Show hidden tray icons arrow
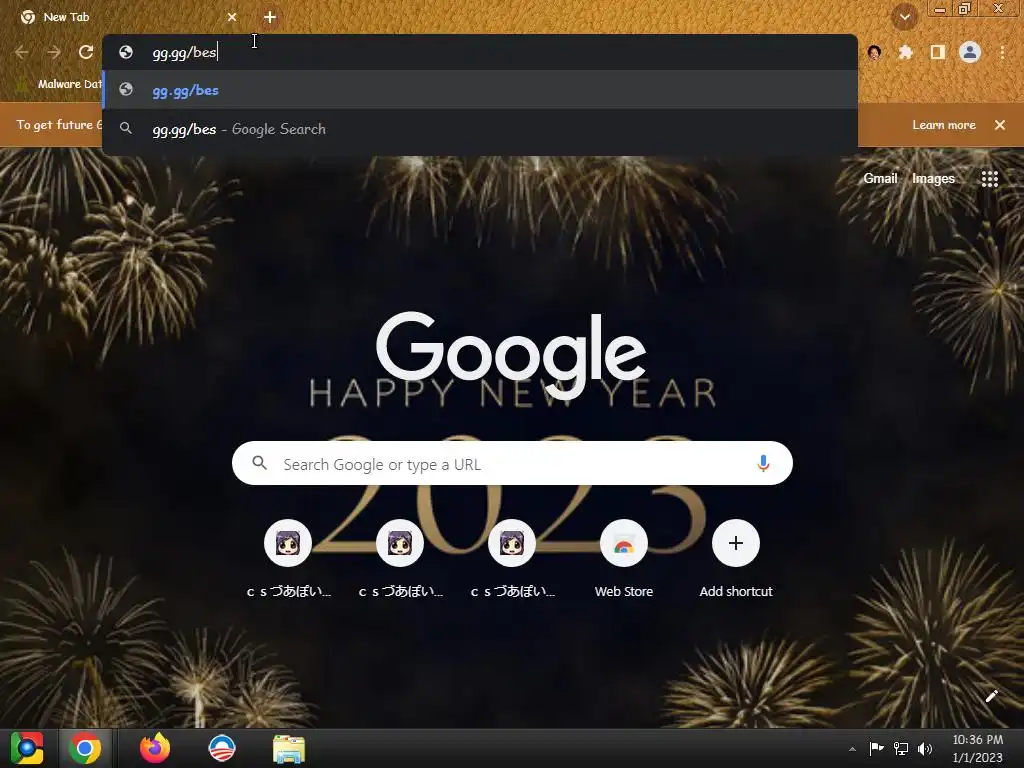Viewport: 1024px width, 768px height. 852,749
